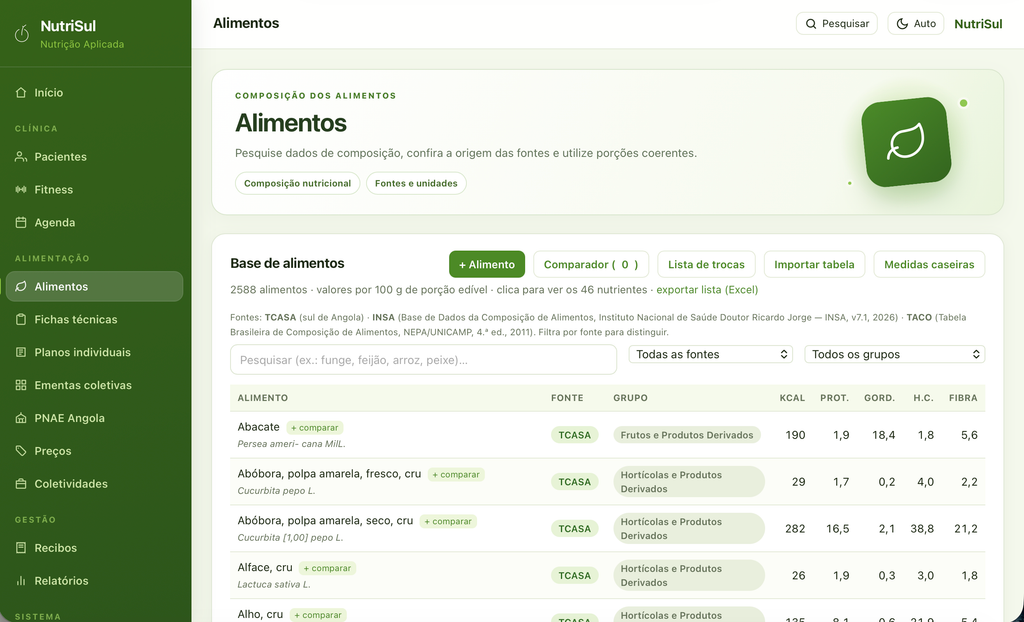Screen dimensions: 1024x622
Task: Click the Coletividades briefcase icon
Action: coord(21,484)
